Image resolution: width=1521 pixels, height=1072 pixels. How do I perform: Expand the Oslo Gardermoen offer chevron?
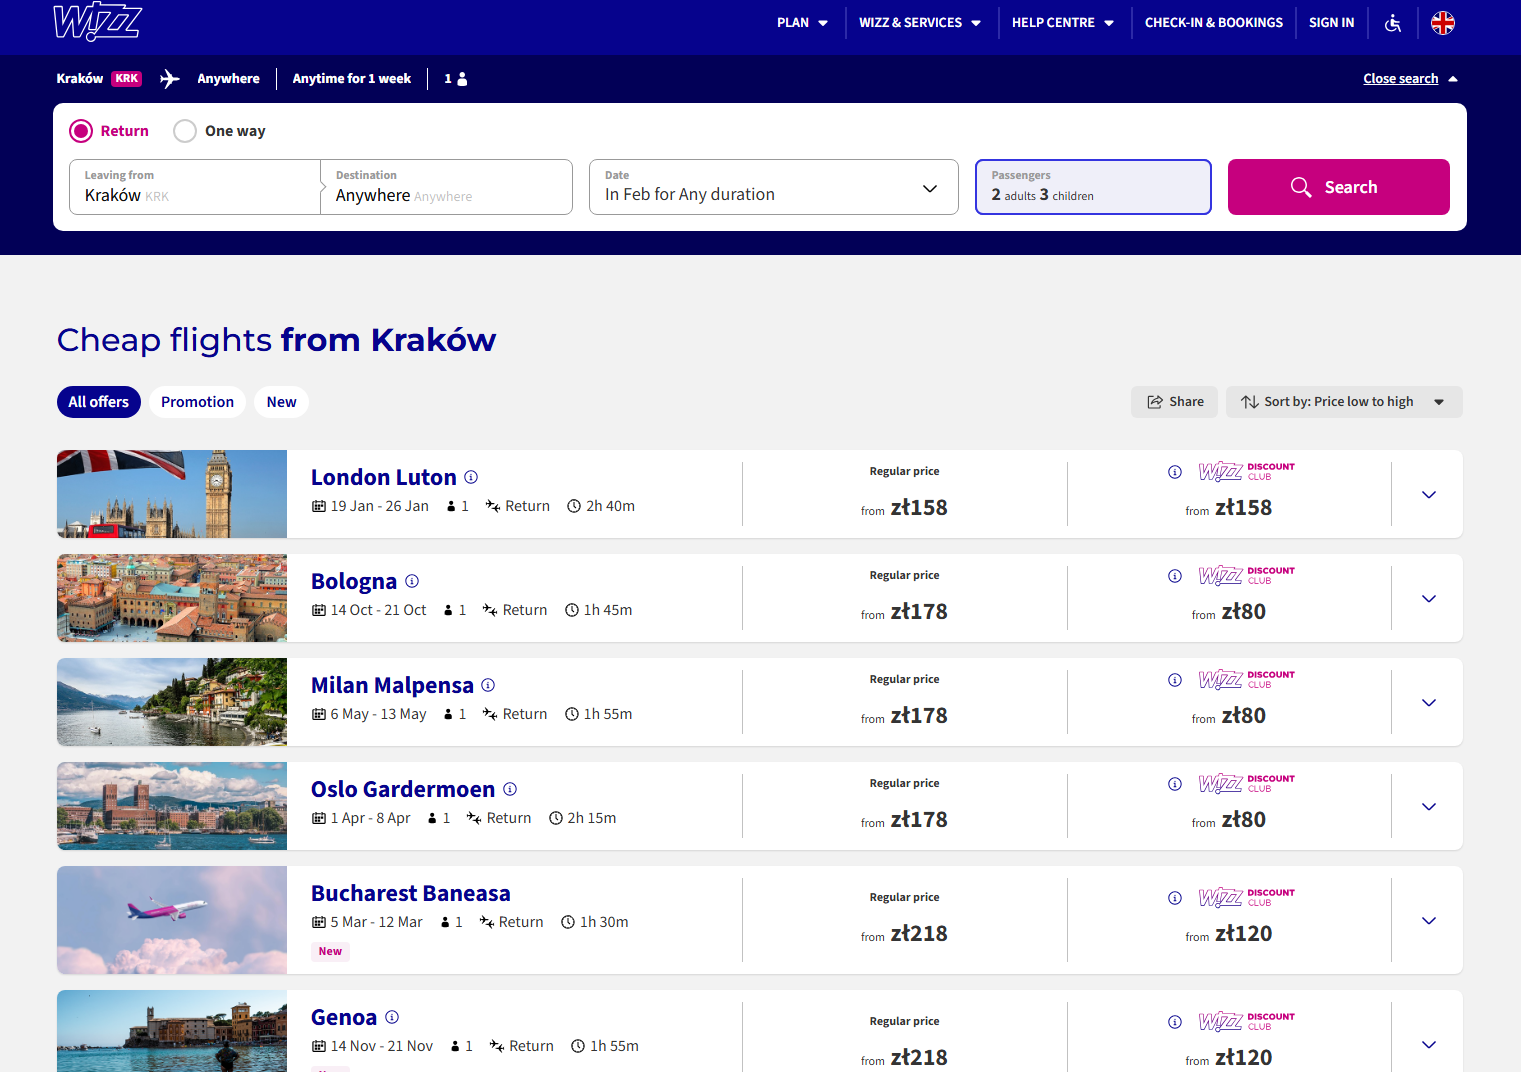coord(1429,807)
